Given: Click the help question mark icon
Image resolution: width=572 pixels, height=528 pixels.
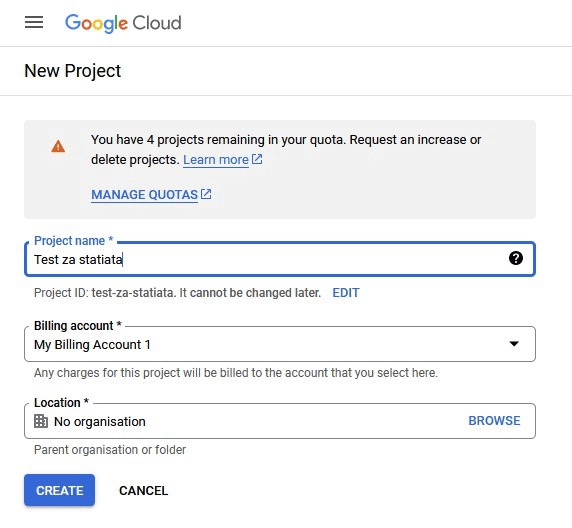Looking at the screenshot, I should coord(515,258).
